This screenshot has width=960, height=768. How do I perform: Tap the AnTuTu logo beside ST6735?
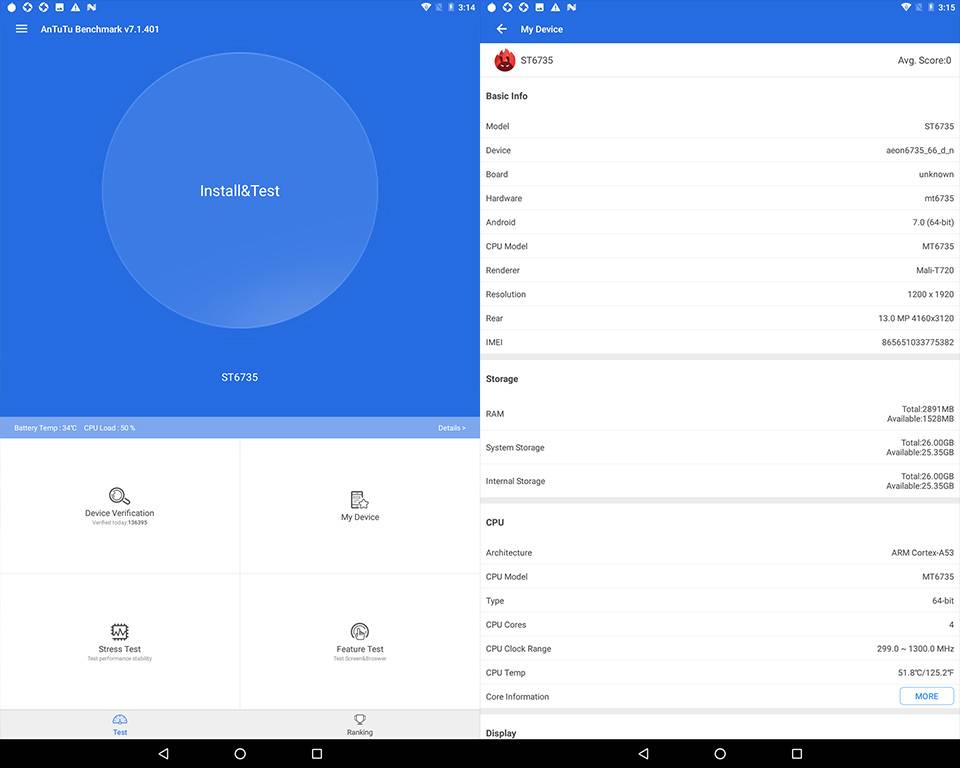click(x=505, y=60)
